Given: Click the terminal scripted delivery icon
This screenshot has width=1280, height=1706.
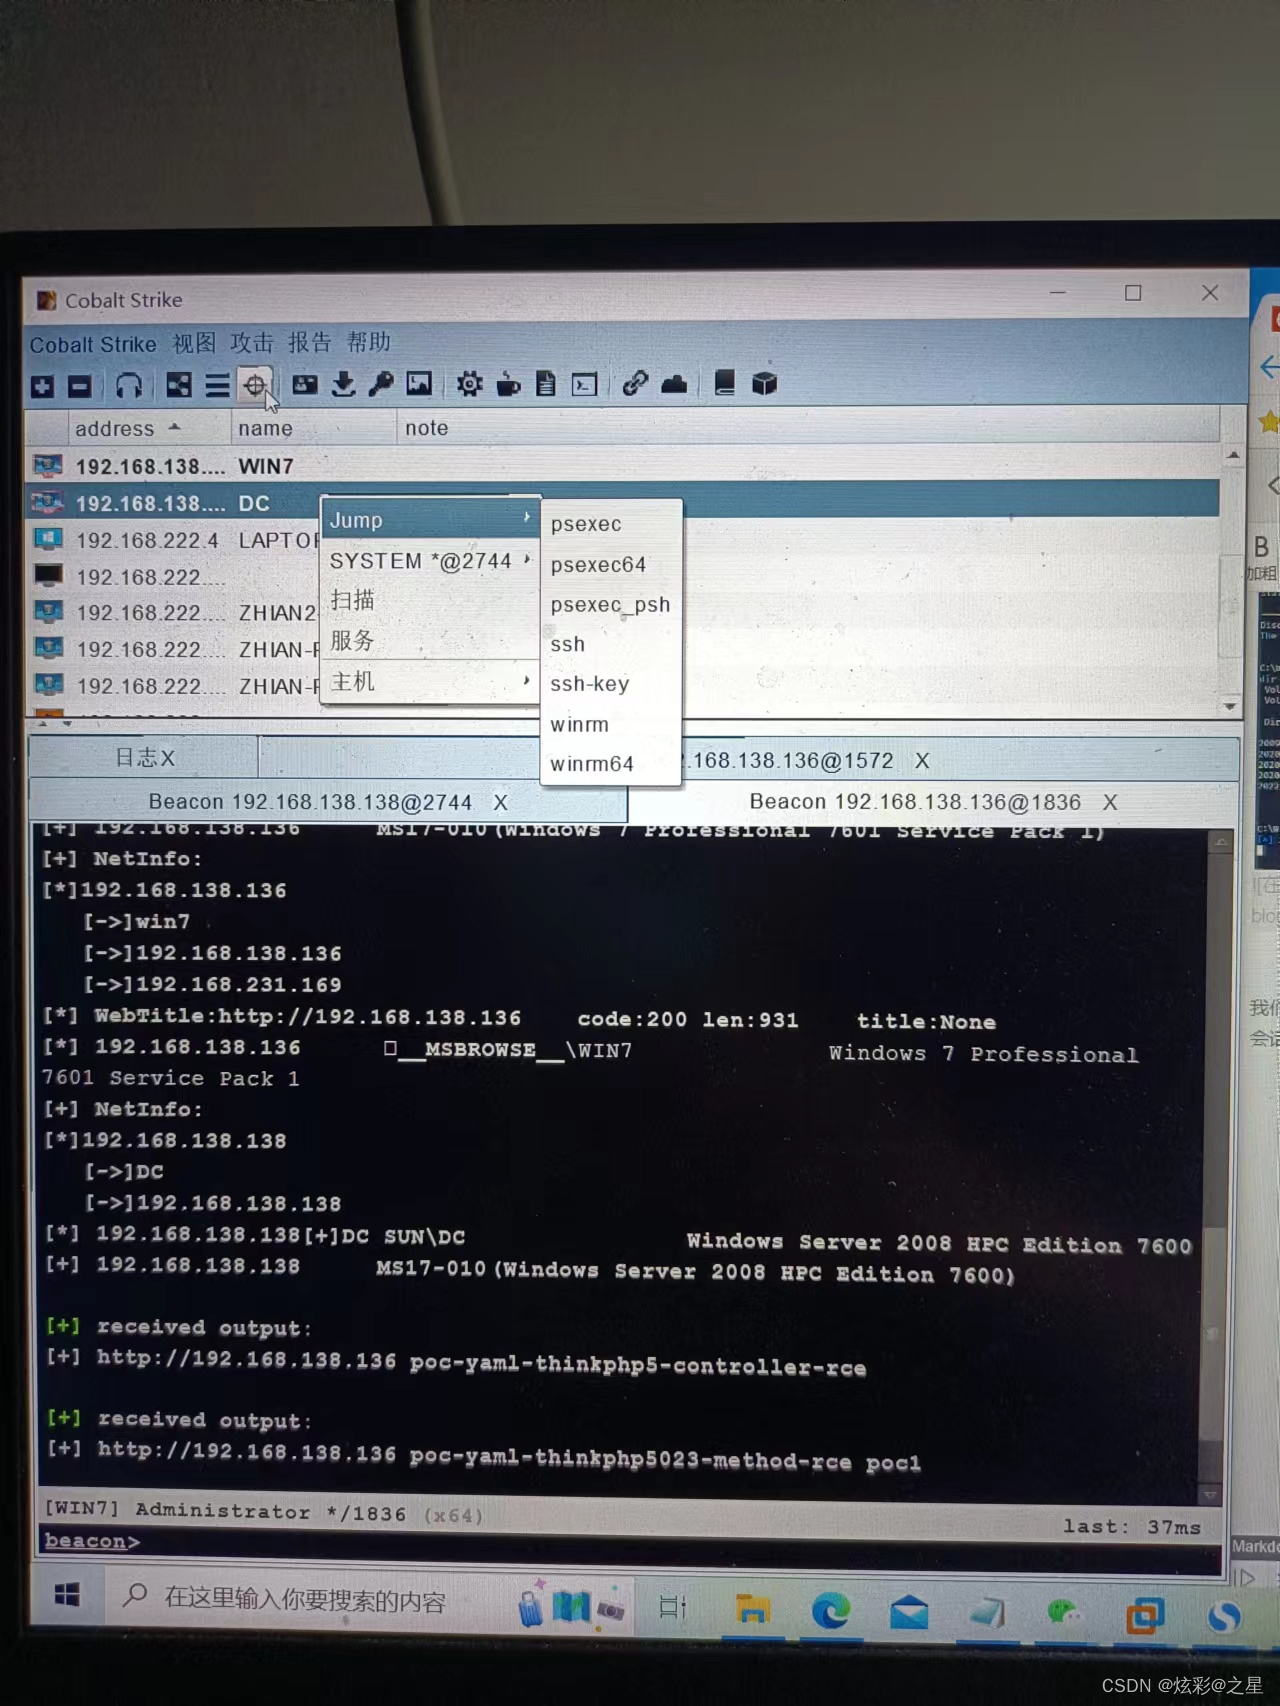Looking at the screenshot, I should [584, 384].
